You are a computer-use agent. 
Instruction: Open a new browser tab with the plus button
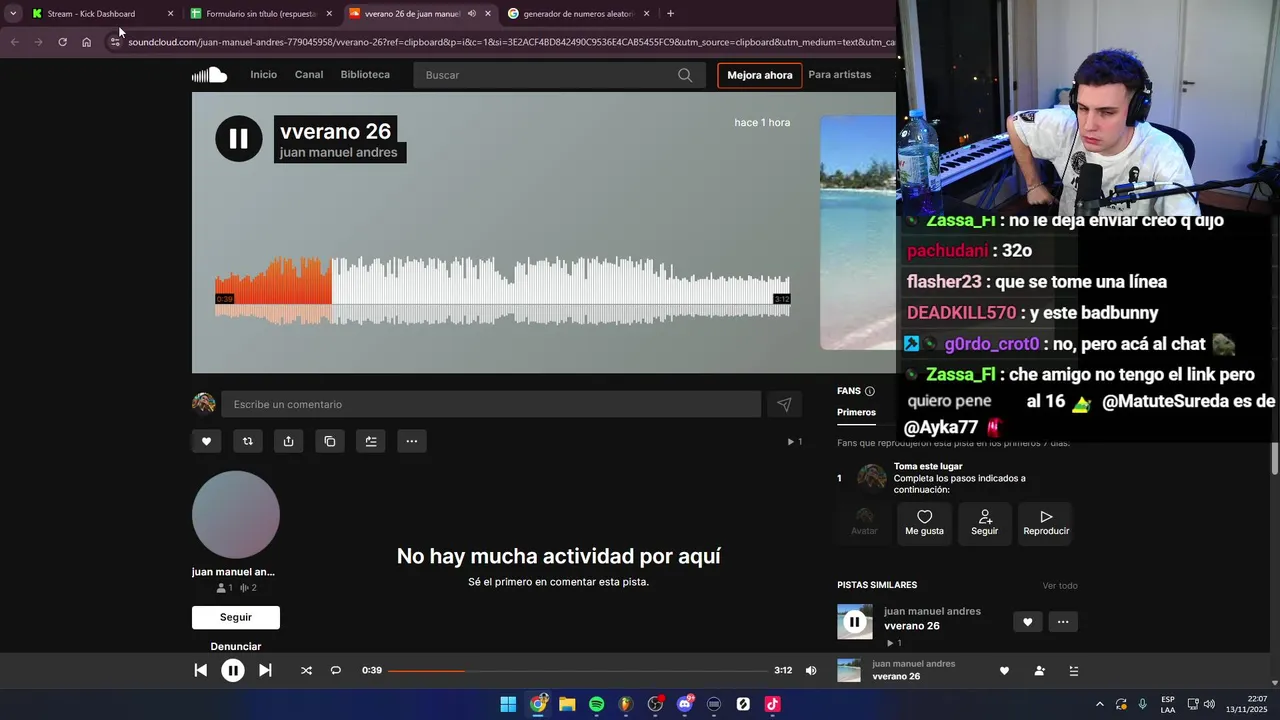[670, 14]
